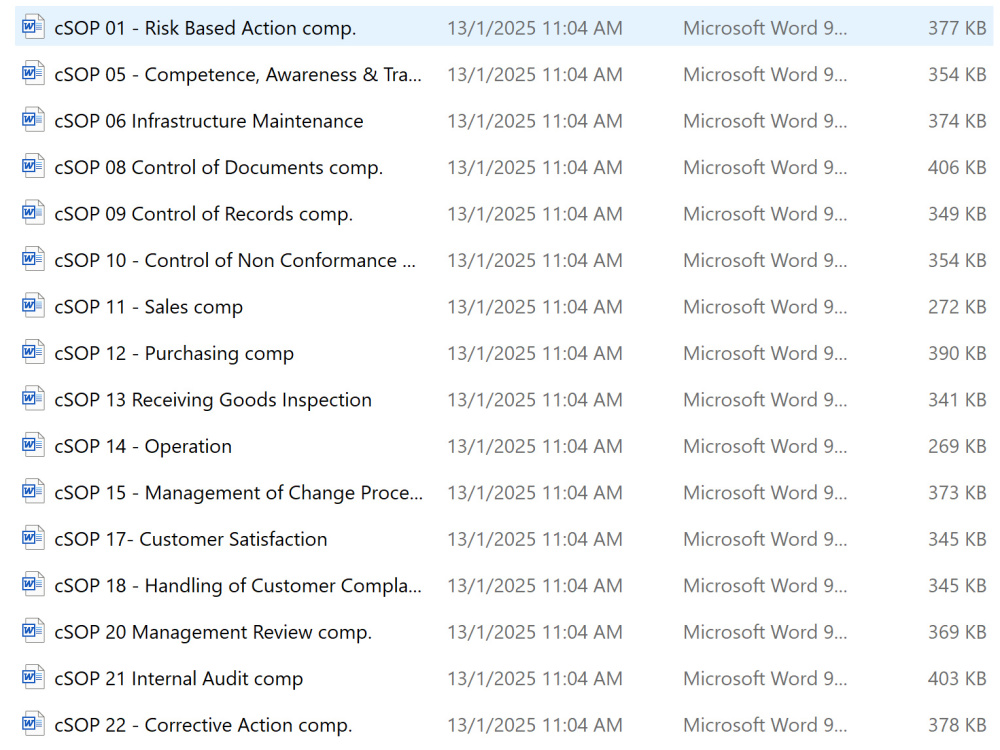Click name cSOP 18 - Handling of Customer Compla...
The image size is (1000, 750).
coord(238,587)
